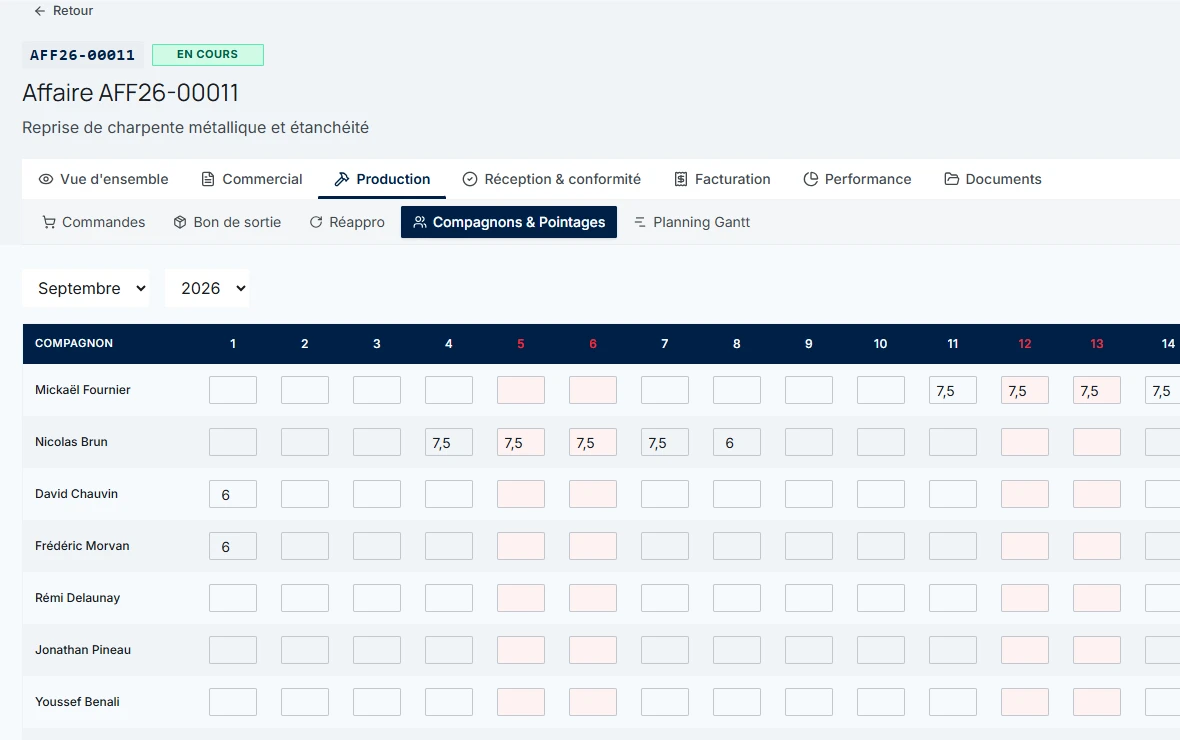This screenshot has height=740, width=1180.
Task: Switch to the Commercial tab
Action: point(252,179)
